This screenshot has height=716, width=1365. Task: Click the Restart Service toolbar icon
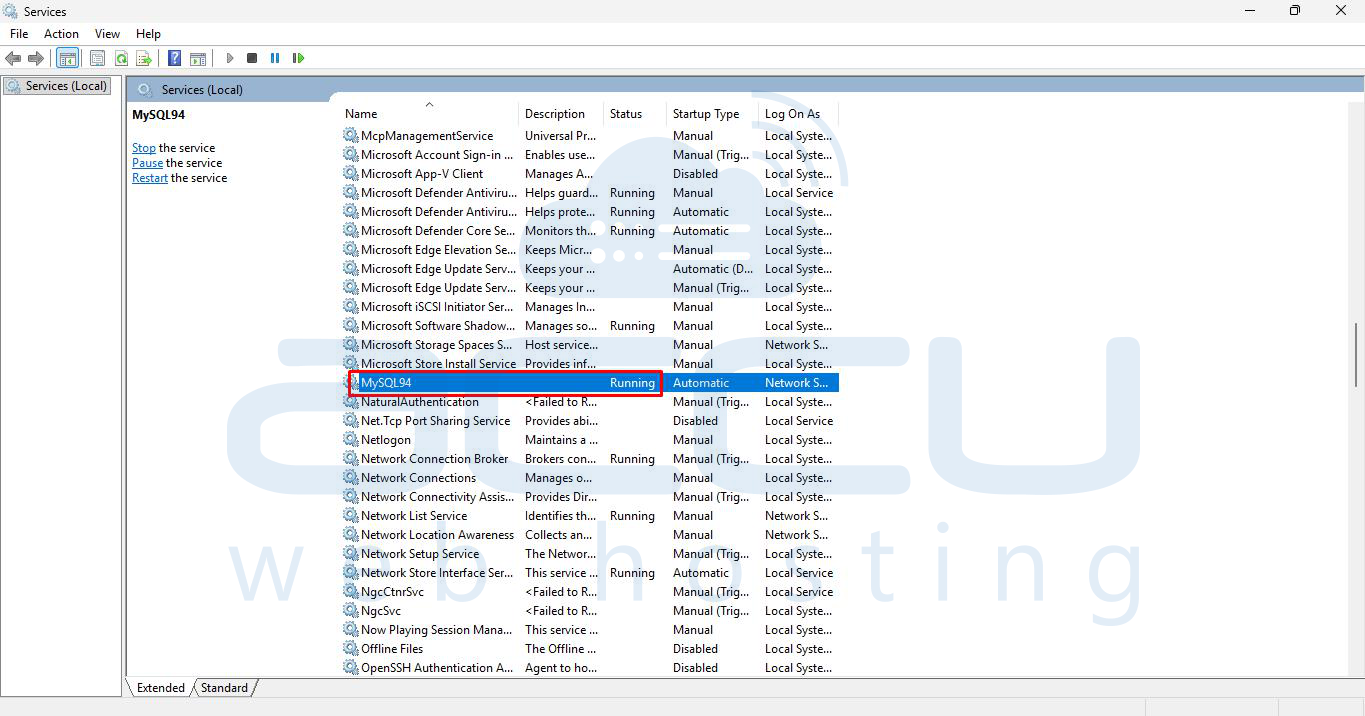pos(298,59)
